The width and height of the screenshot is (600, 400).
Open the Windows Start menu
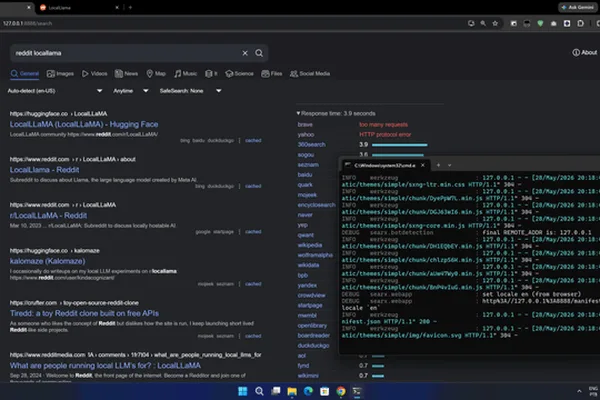pyautogui.click(x=243, y=391)
